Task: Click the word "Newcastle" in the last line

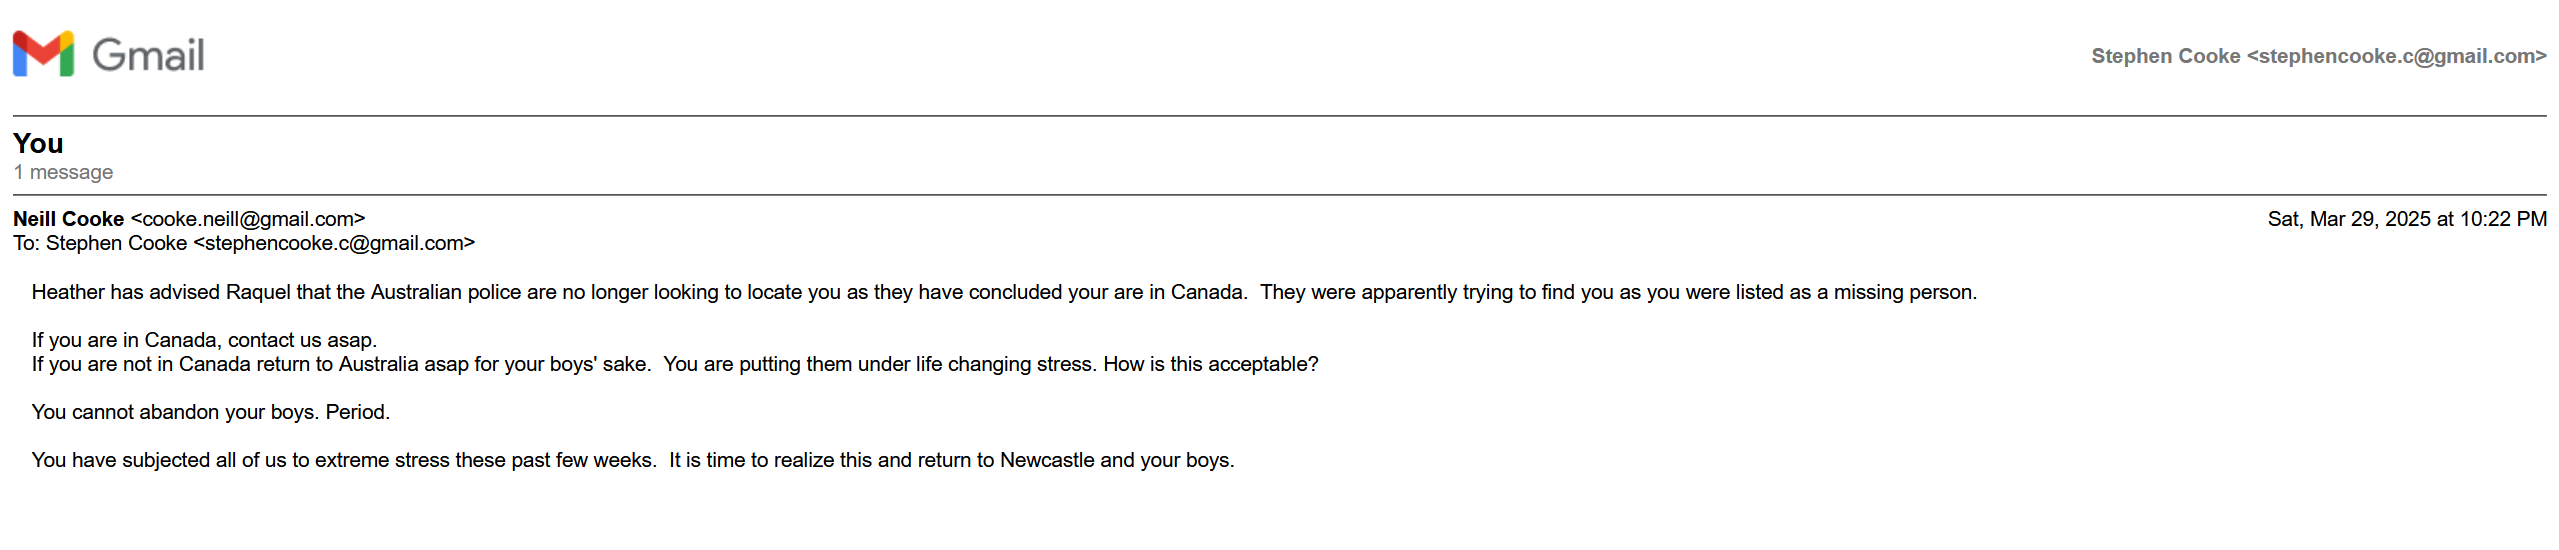Action: 1046,460
